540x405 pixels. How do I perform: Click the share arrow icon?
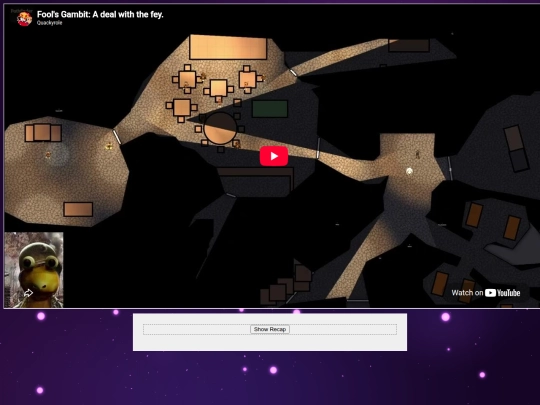pyautogui.click(x=28, y=293)
